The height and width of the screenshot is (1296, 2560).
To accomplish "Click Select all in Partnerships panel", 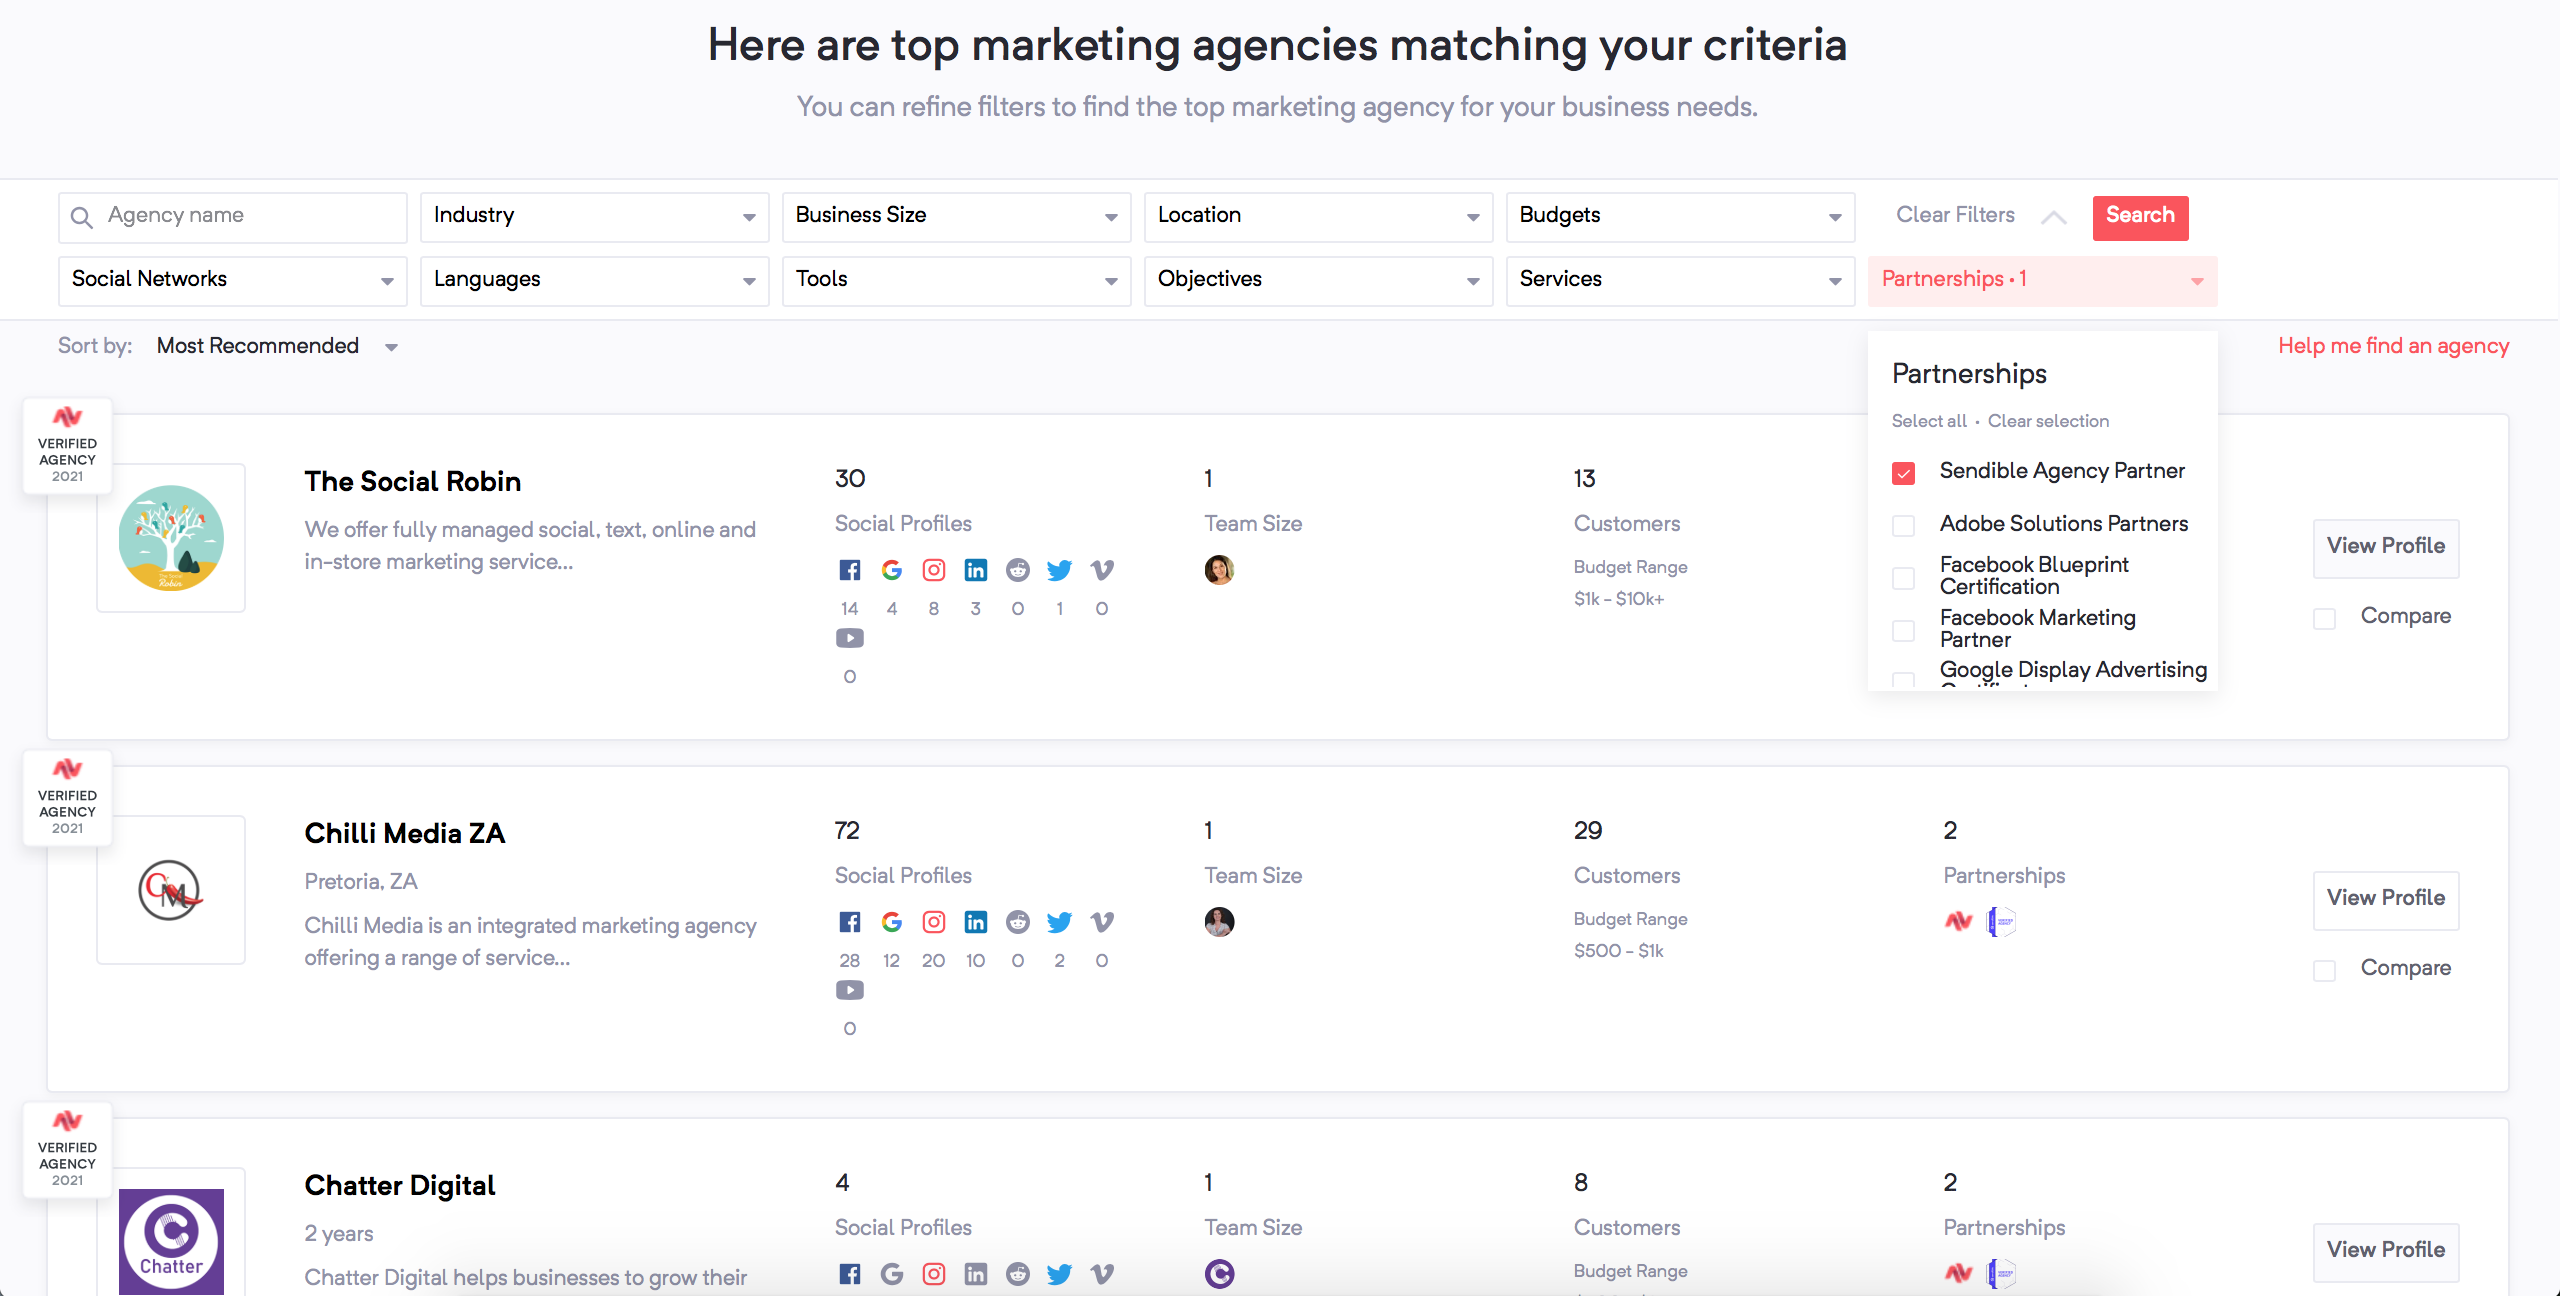I will 1929,421.
